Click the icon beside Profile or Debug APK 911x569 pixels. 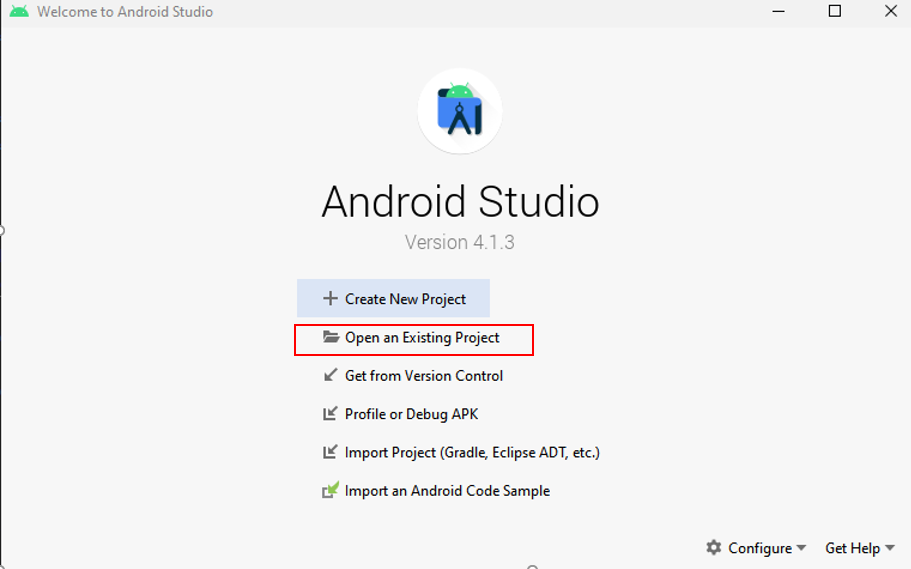[x=330, y=414]
